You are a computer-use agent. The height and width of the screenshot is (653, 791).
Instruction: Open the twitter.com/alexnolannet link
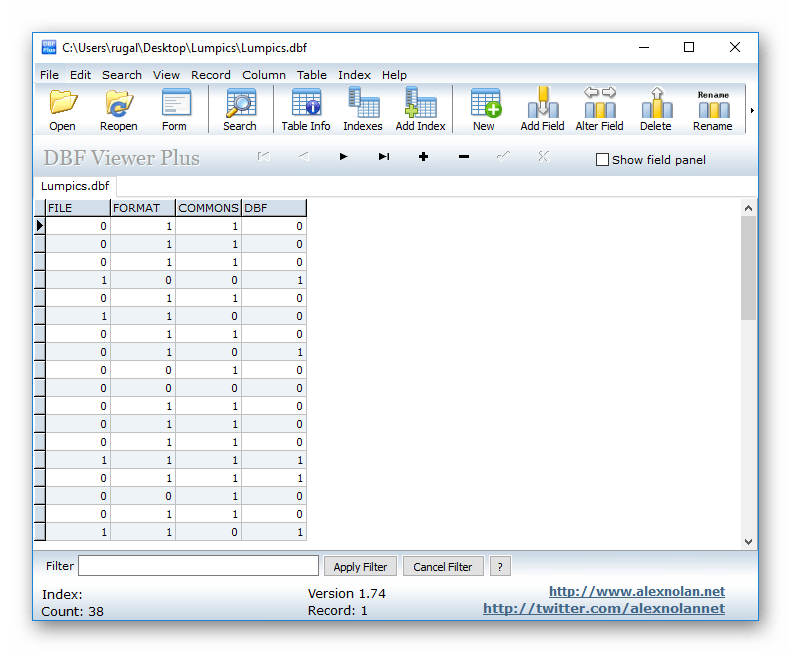[x=604, y=608]
